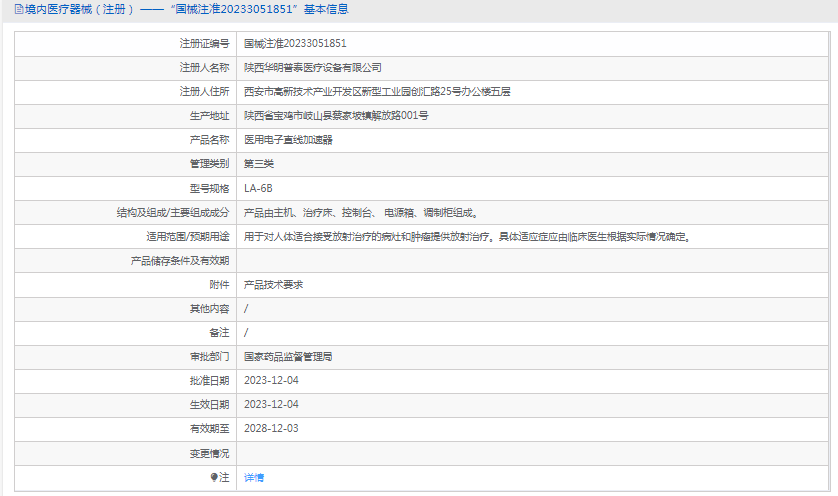Click the 附件 label

click(x=219, y=284)
